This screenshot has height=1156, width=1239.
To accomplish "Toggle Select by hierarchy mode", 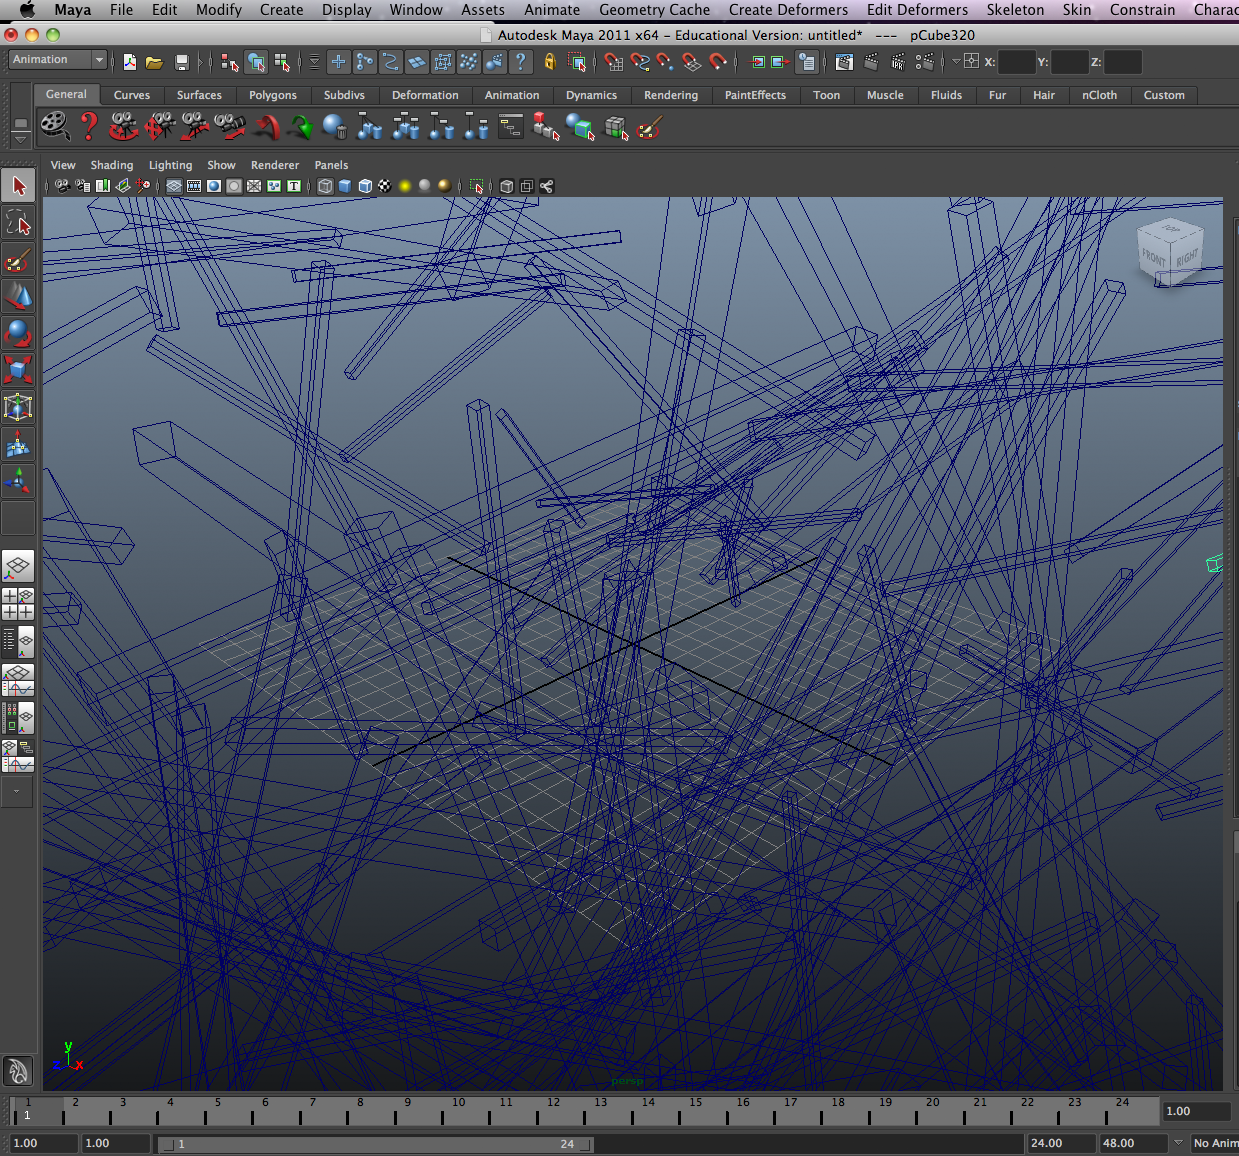I will tap(230, 62).
